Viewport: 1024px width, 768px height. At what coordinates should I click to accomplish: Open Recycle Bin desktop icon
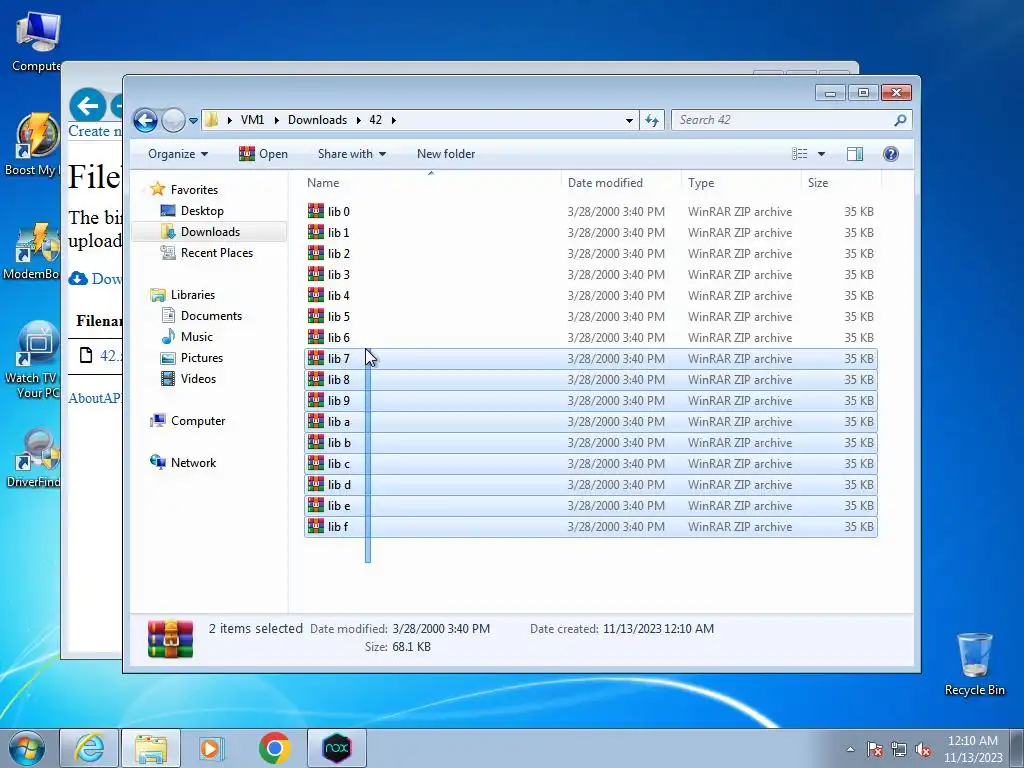(x=974, y=663)
